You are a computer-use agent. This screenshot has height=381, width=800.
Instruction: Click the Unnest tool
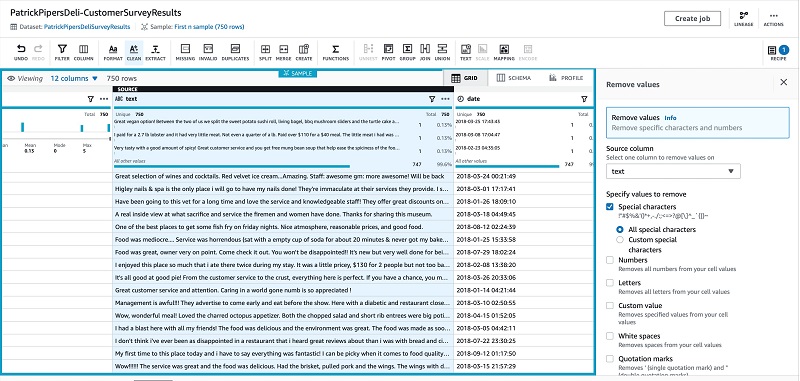[x=368, y=52]
